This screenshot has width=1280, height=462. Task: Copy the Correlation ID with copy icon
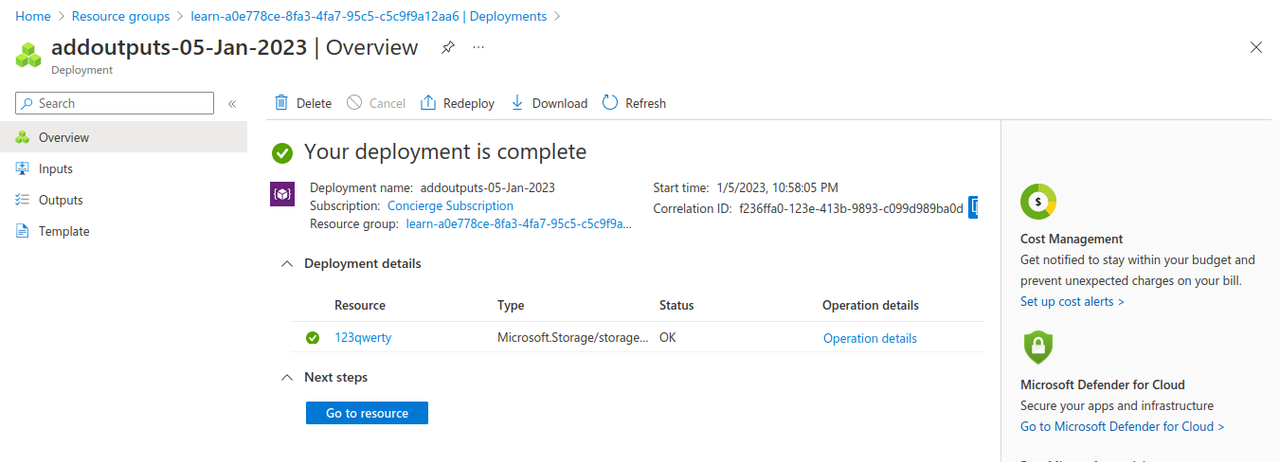tap(973, 207)
